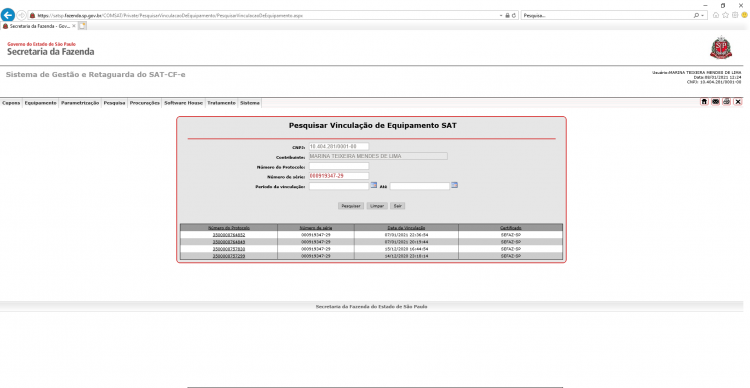Open the Tratamento menu
Viewport: 750px width, 388px height.
tap(221, 103)
